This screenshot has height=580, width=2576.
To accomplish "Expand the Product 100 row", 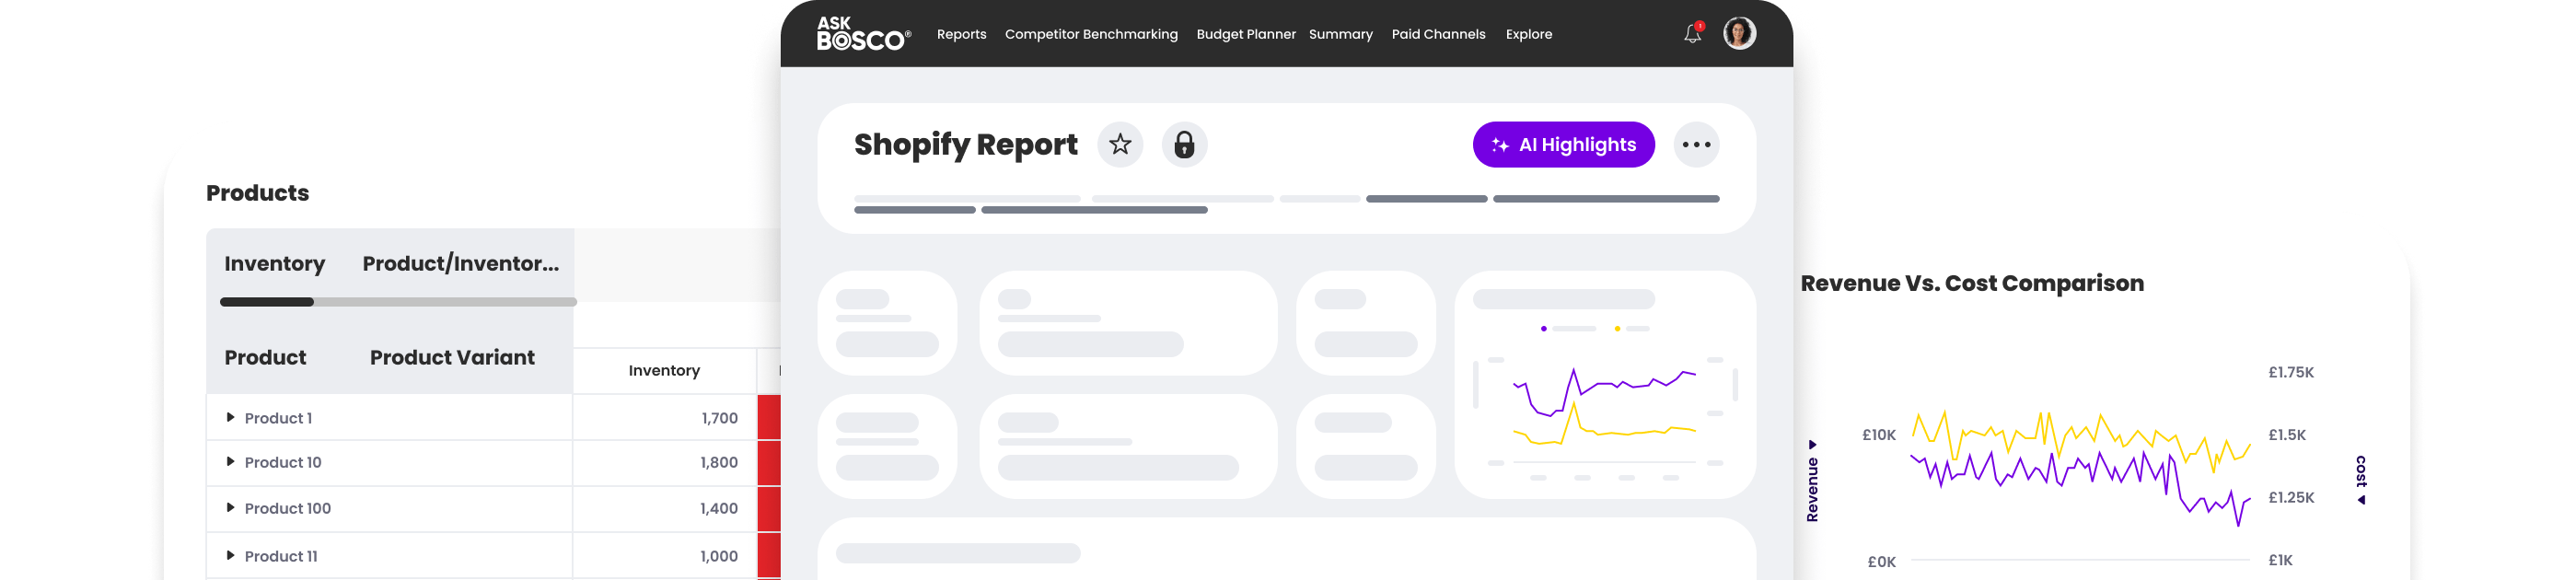I will [x=231, y=508].
